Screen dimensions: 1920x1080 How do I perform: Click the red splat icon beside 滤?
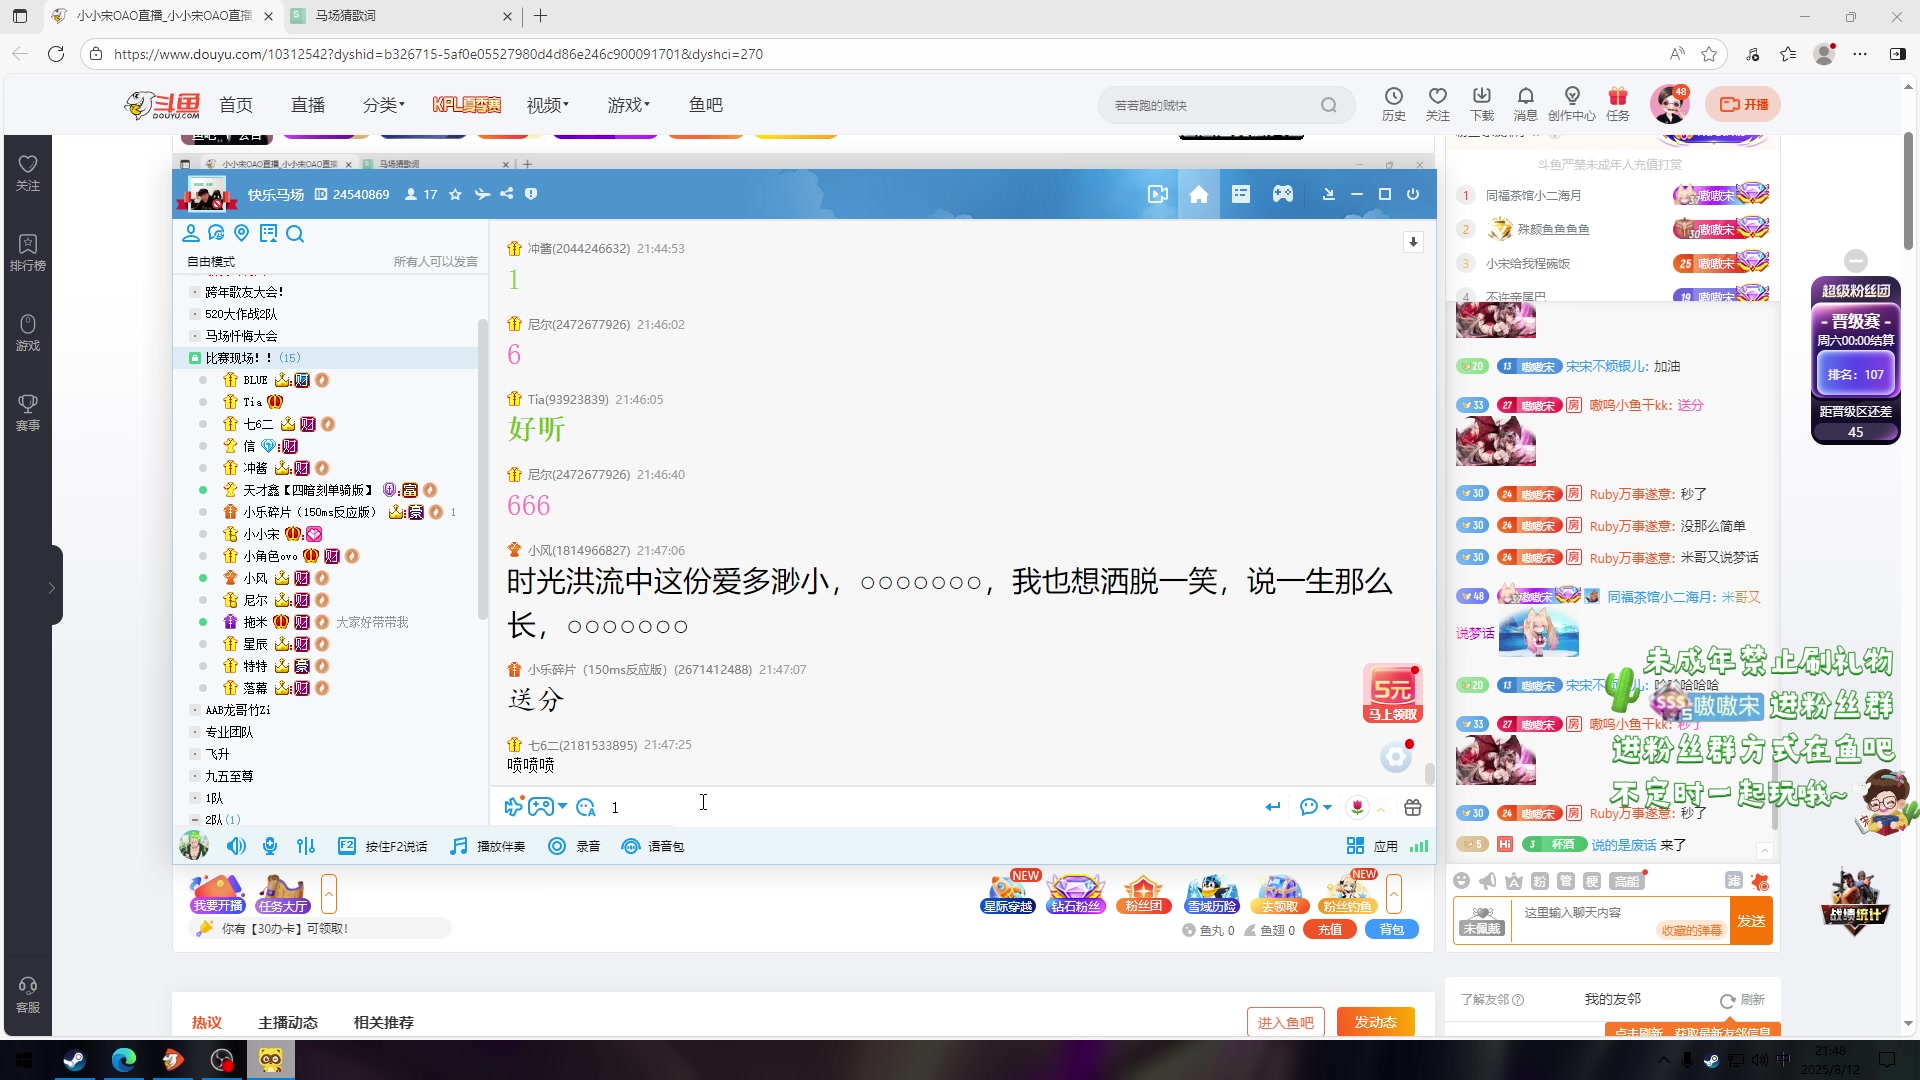coord(1760,882)
